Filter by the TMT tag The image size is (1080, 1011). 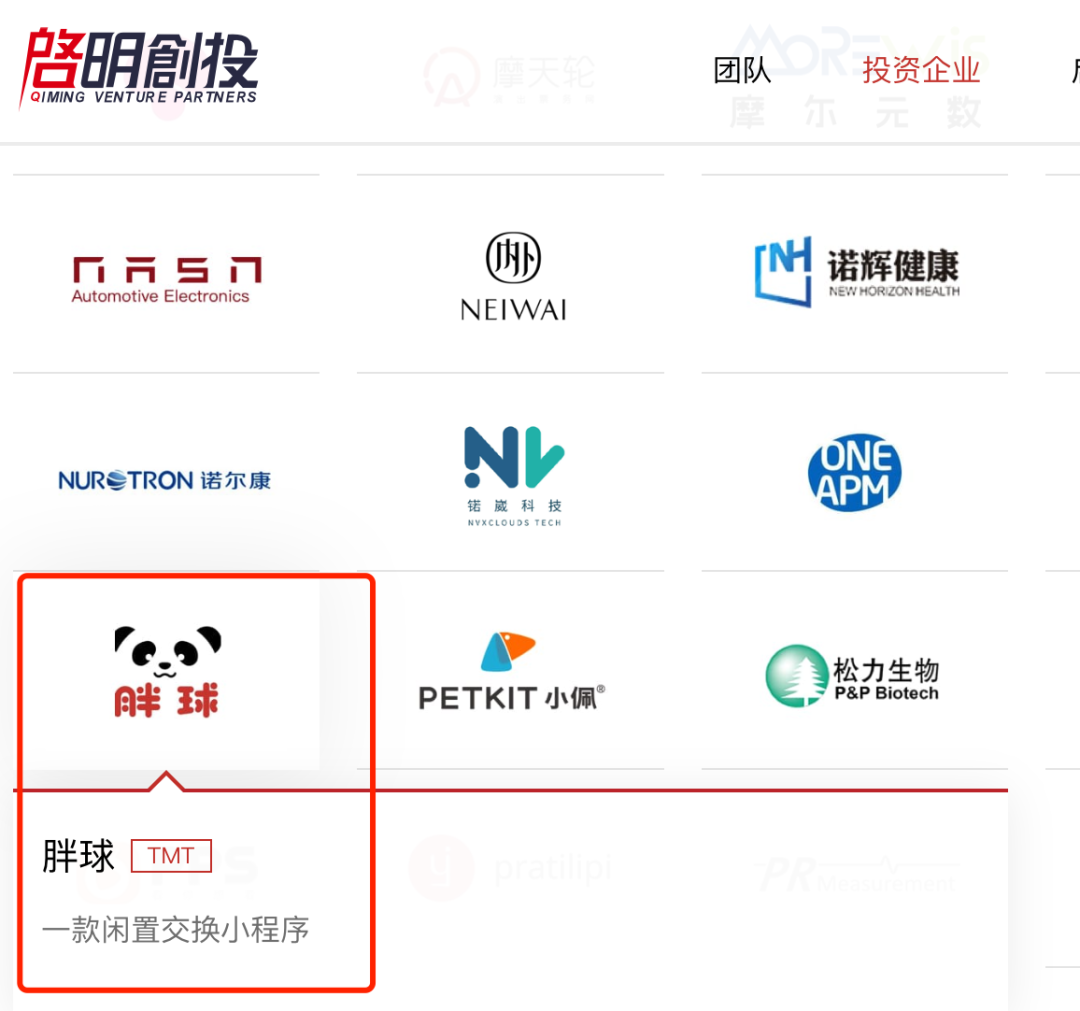click(171, 856)
